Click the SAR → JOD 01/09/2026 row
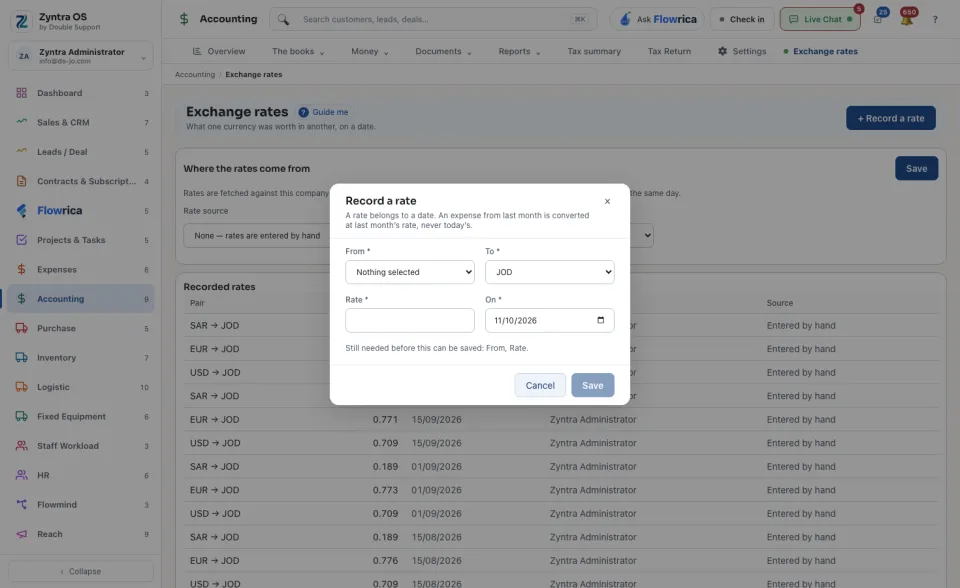 pos(560,467)
